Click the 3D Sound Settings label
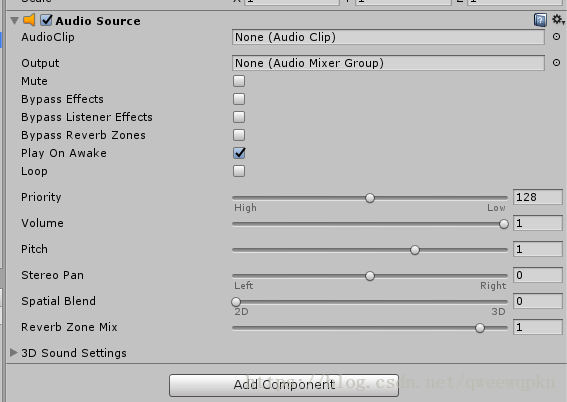The image size is (567, 402). (74, 353)
